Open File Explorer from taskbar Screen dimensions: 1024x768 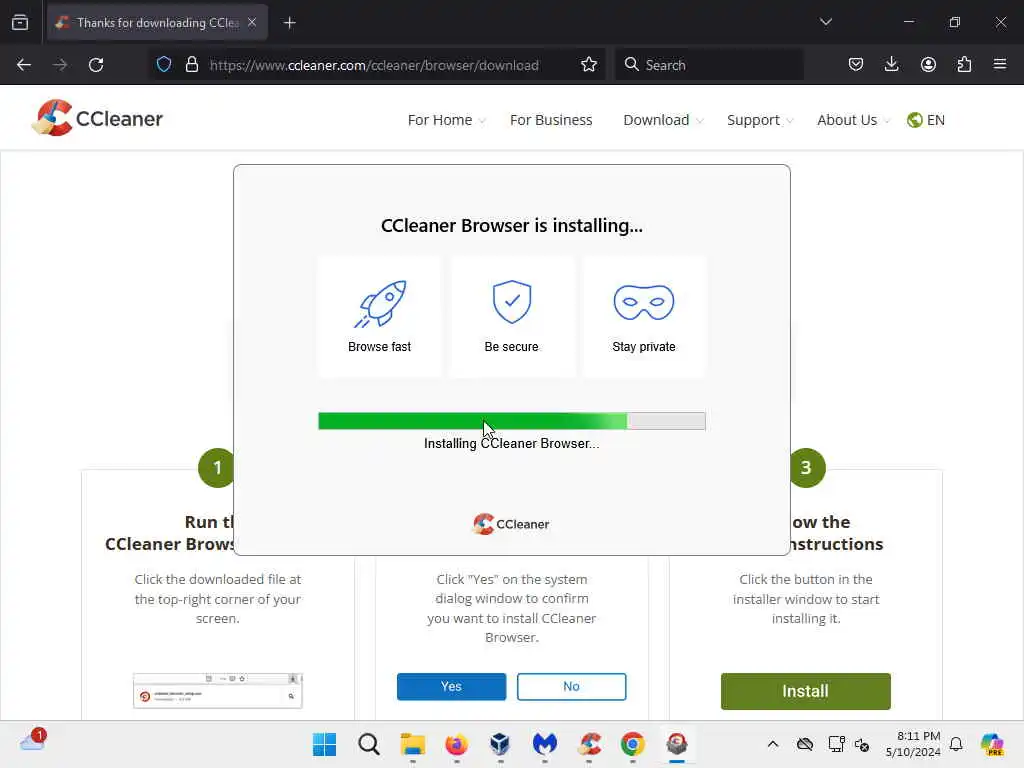tap(413, 744)
